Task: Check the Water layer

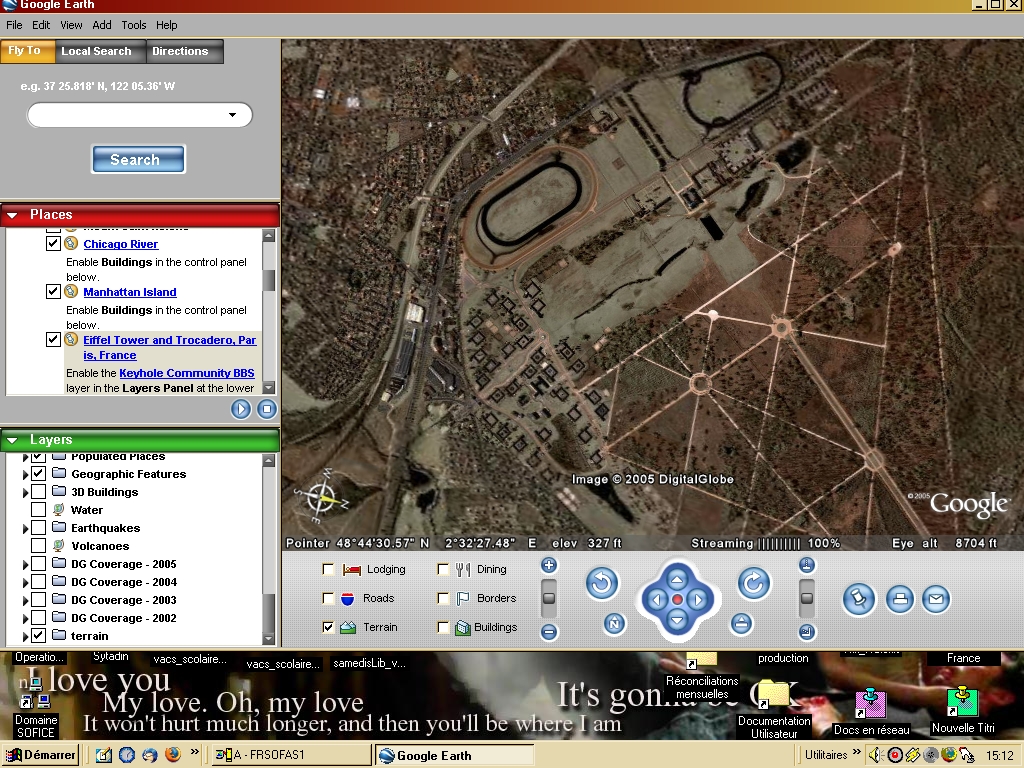Action: 39,509
